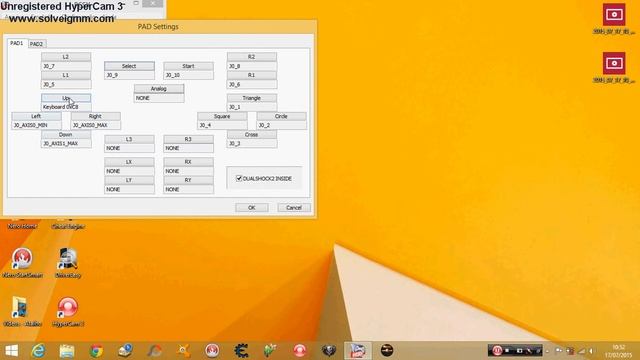Click the L2 mapping button
Viewport: 640px width, 360px height.
click(66, 57)
